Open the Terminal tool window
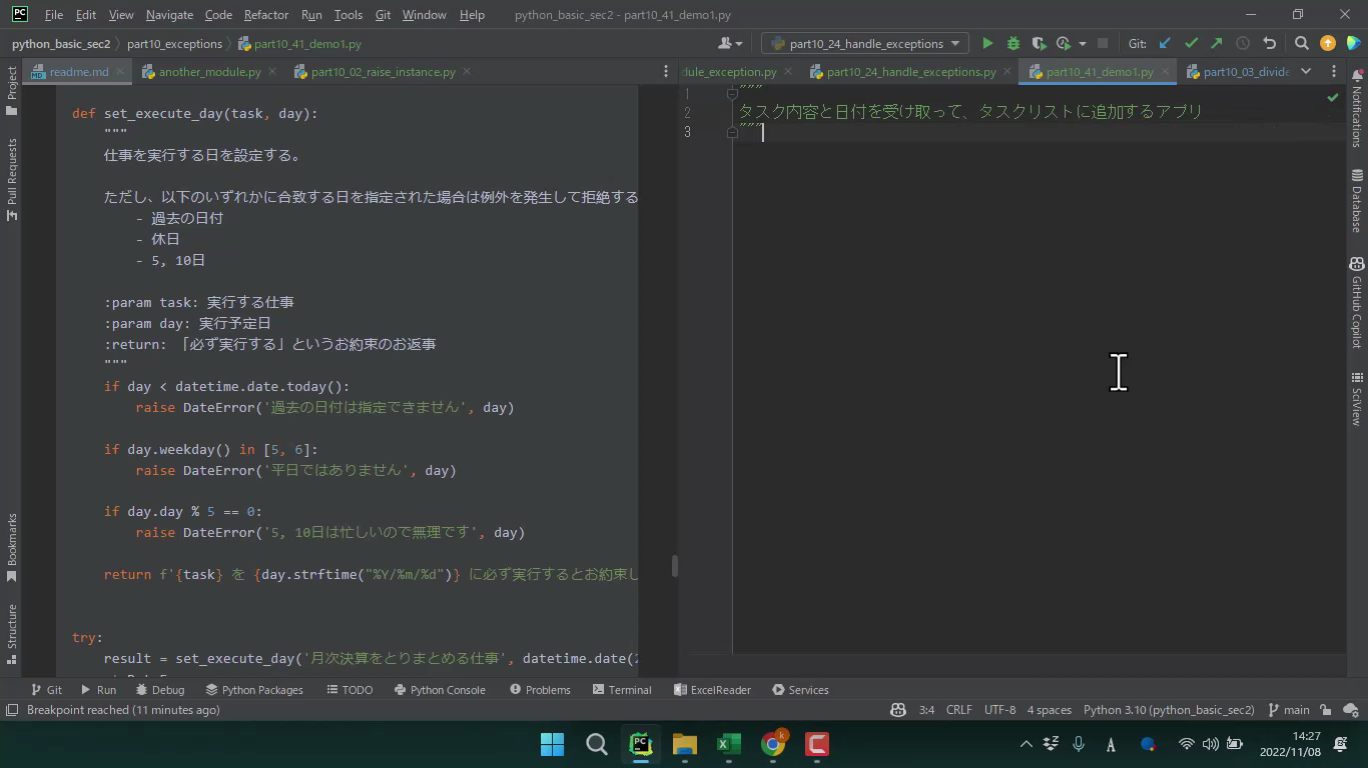This screenshot has height=768, width=1368. click(x=621, y=690)
